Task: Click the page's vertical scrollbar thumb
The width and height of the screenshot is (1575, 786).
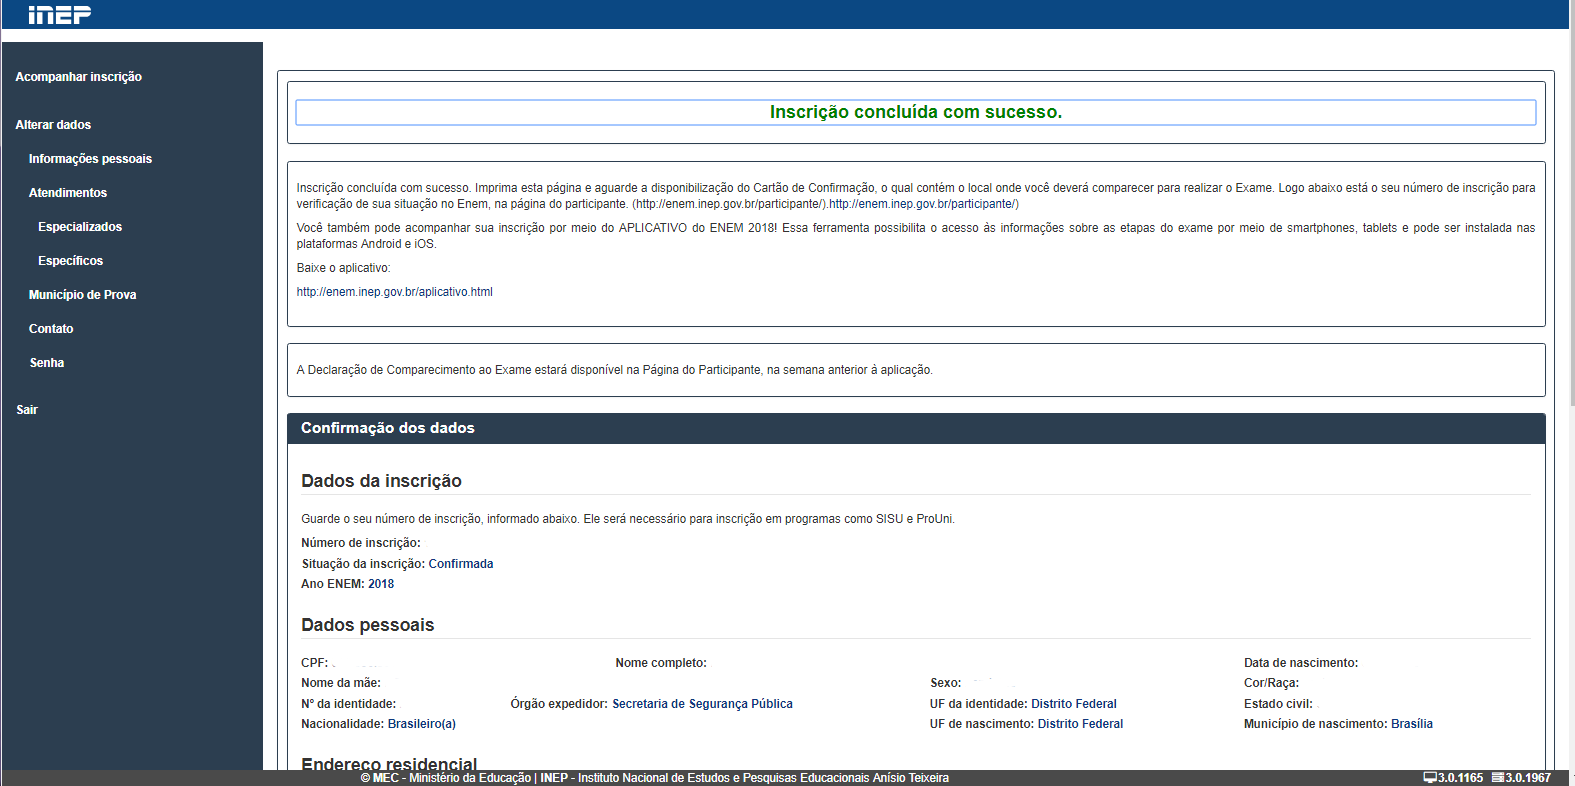Action: pyautogui.click(x=1572, y=203)
